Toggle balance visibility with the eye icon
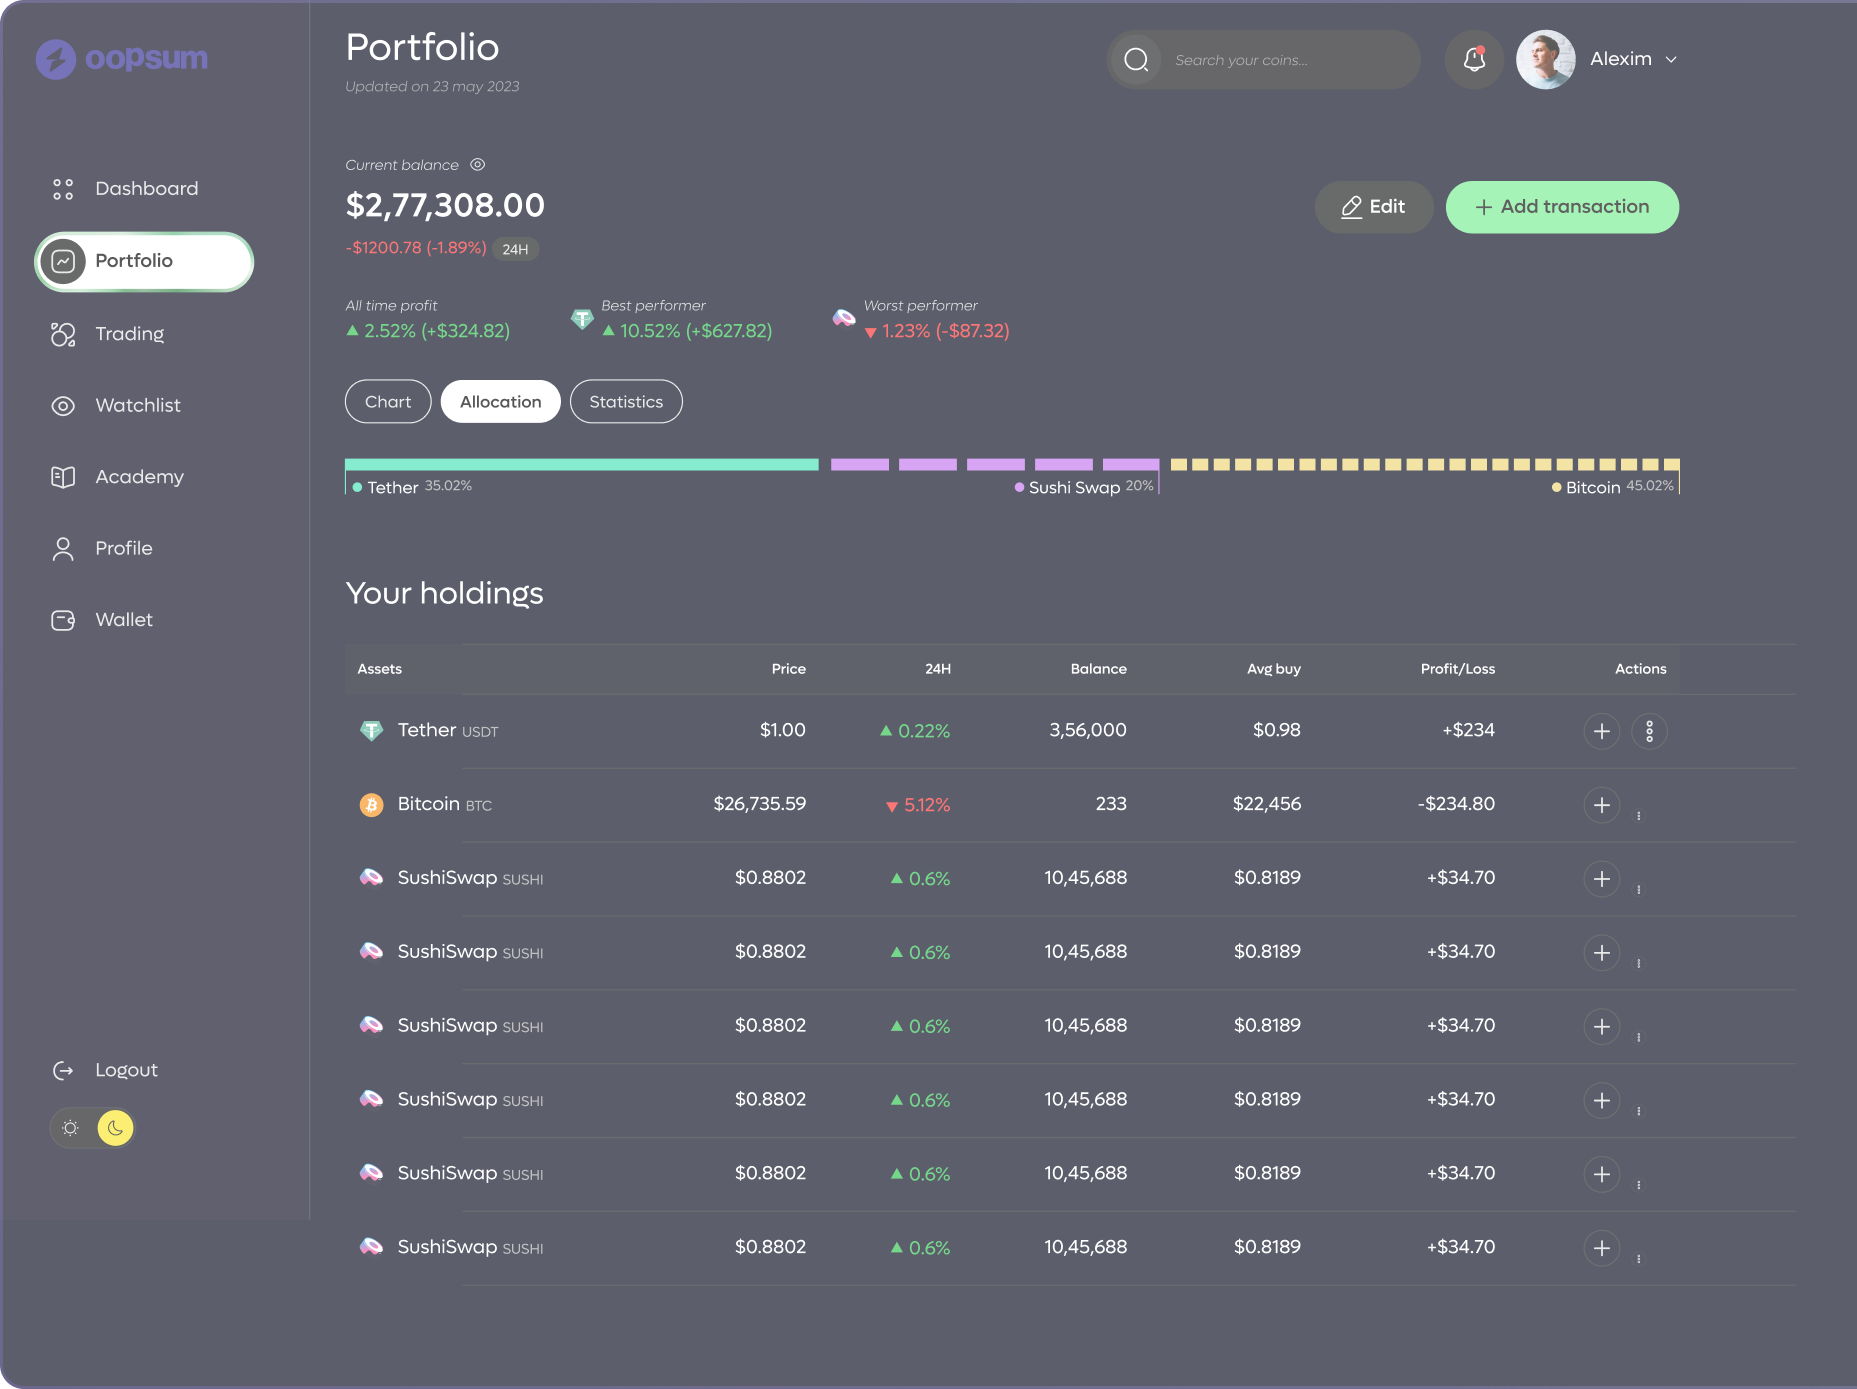Screen dimensions: 1857x1389 [x=478, y=164]
